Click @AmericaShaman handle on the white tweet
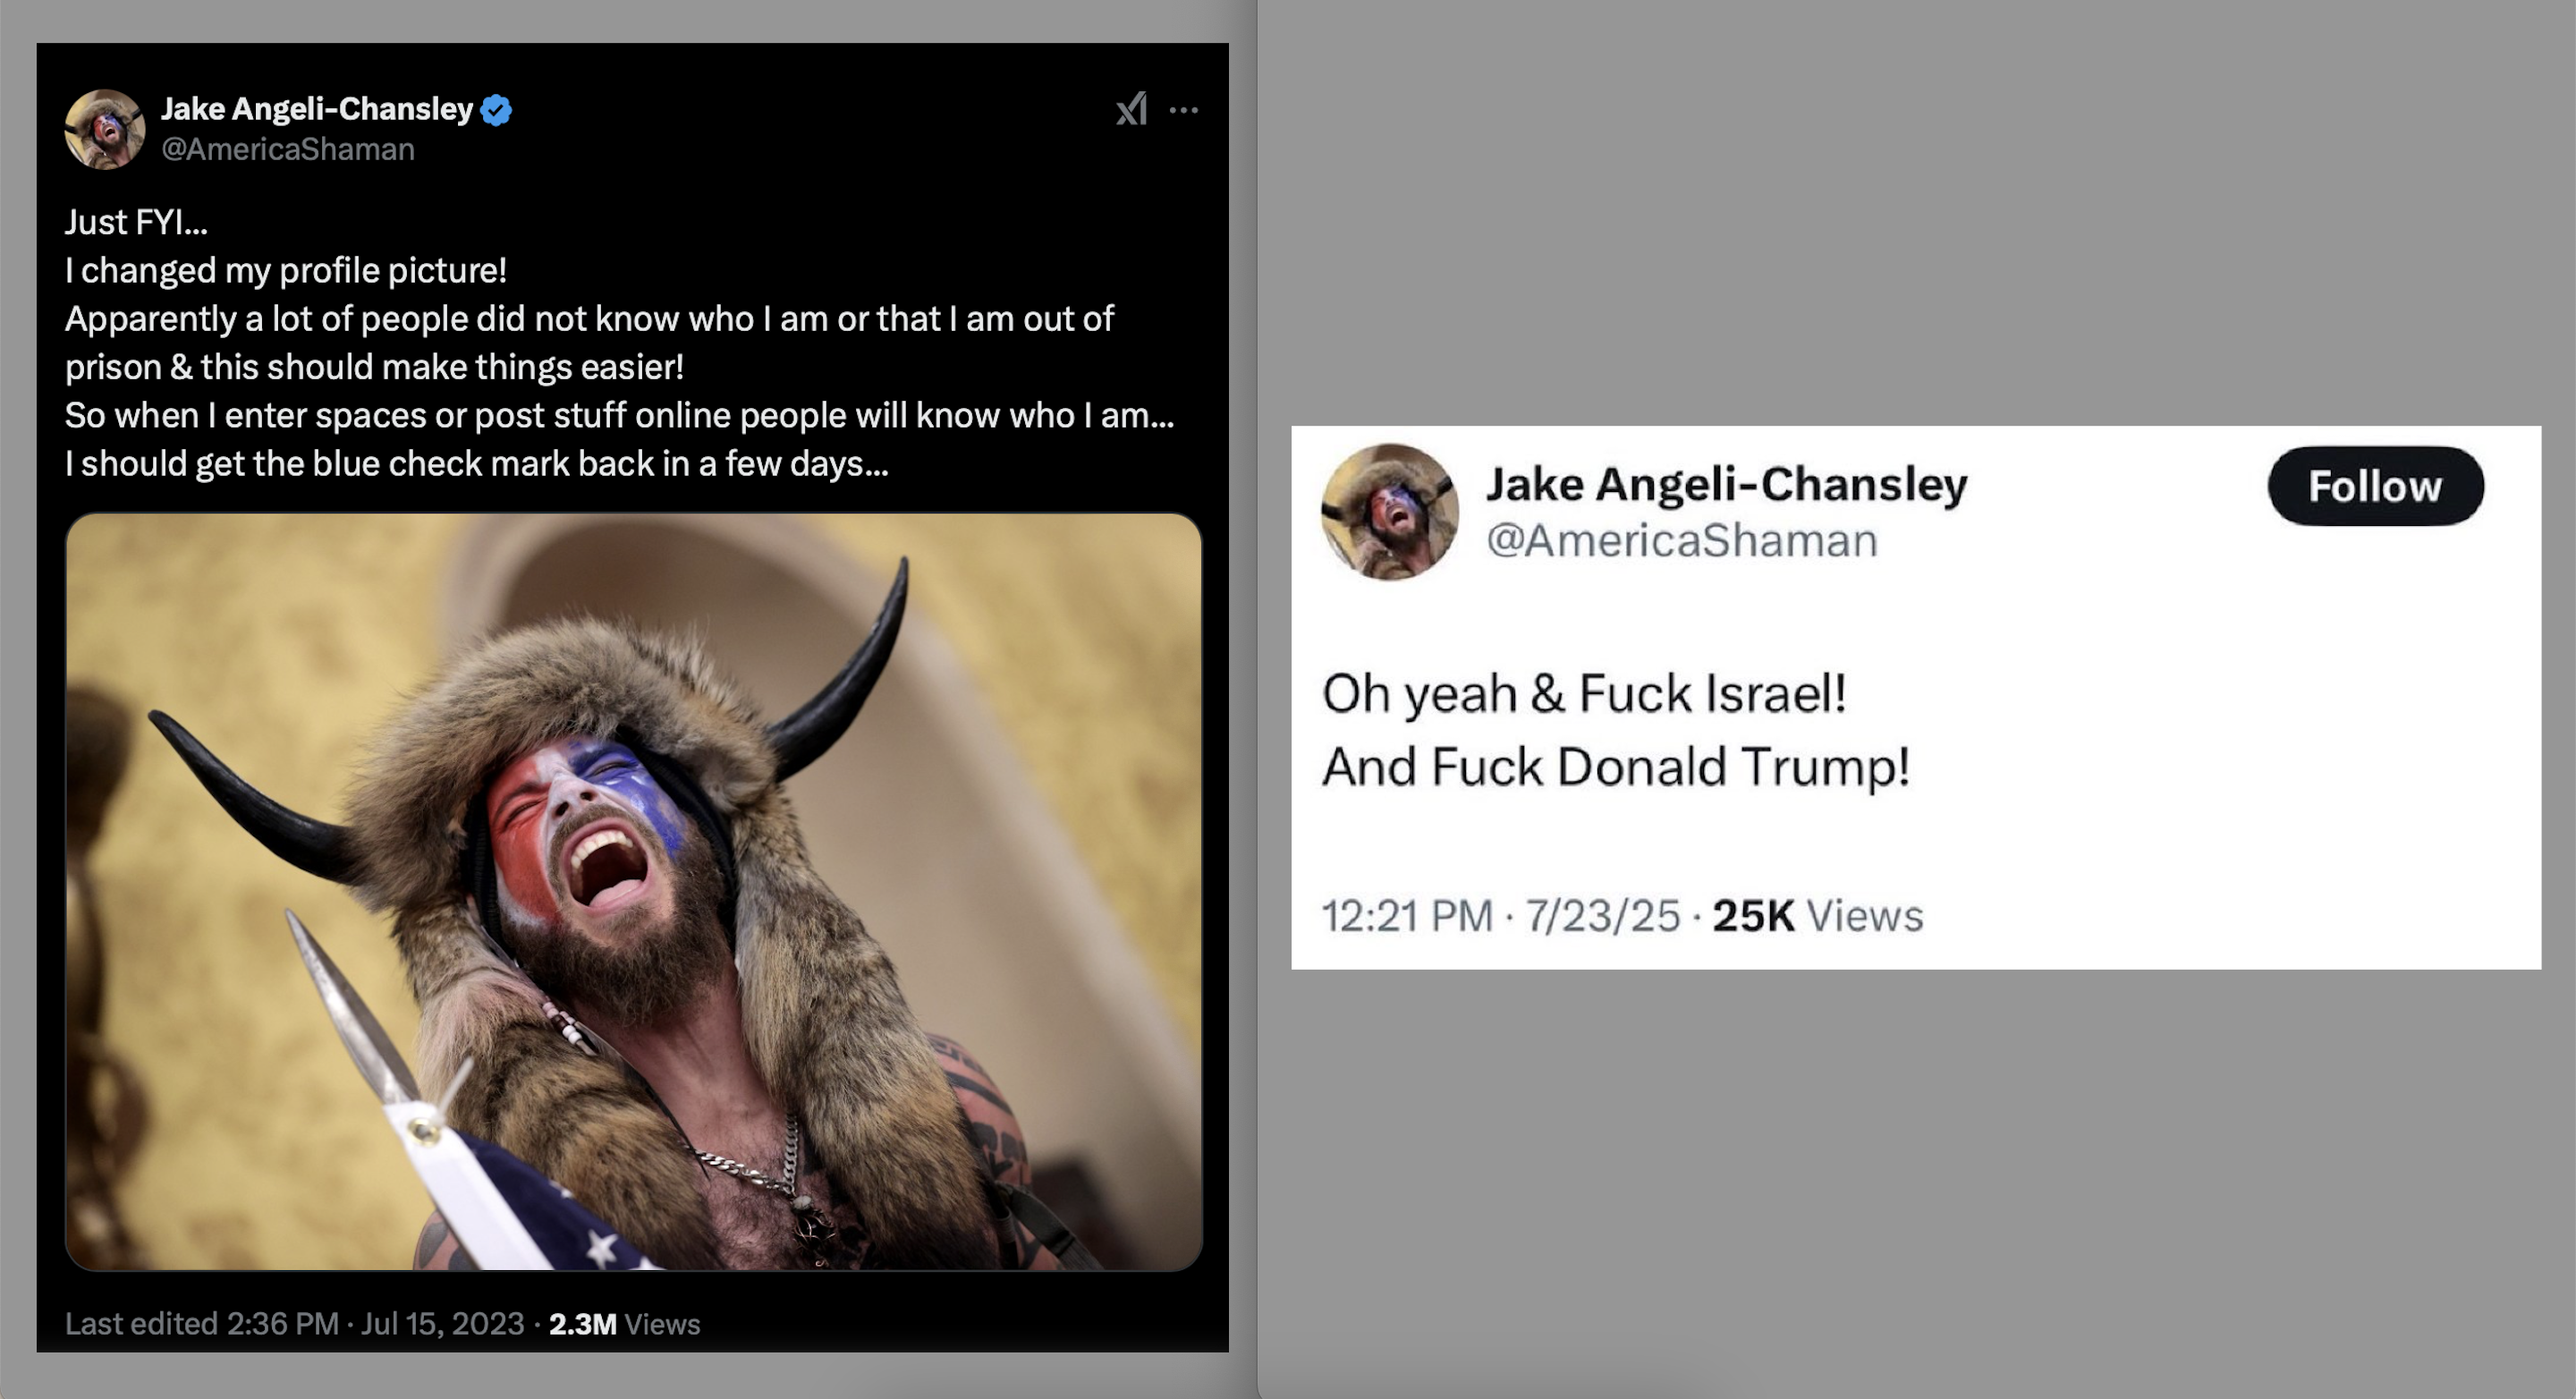Screen dimensions: 2576x1399 [1682, 540]
